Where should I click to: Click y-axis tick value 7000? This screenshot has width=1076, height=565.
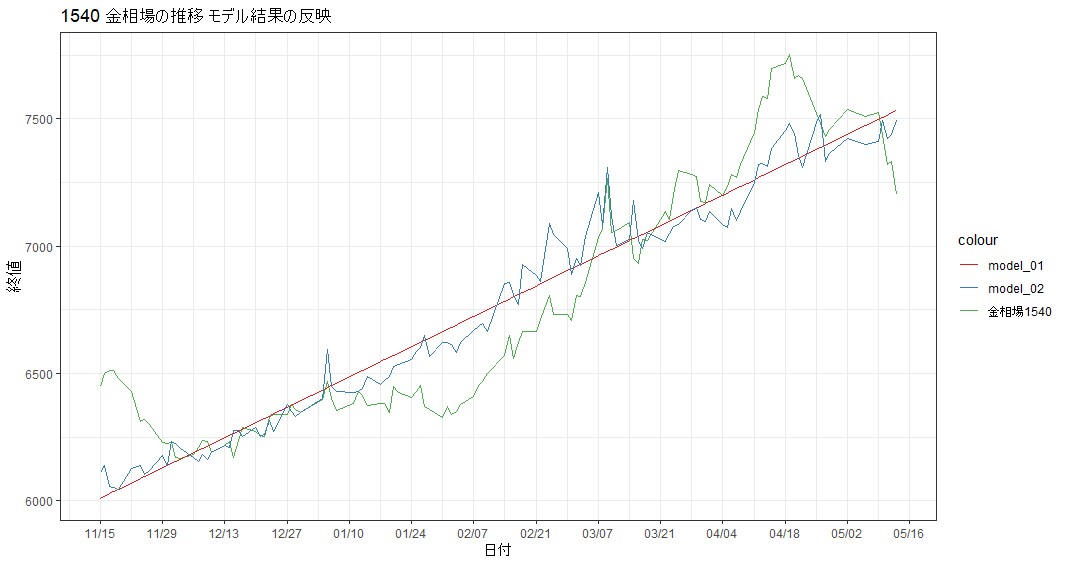(x=38, y=246)
